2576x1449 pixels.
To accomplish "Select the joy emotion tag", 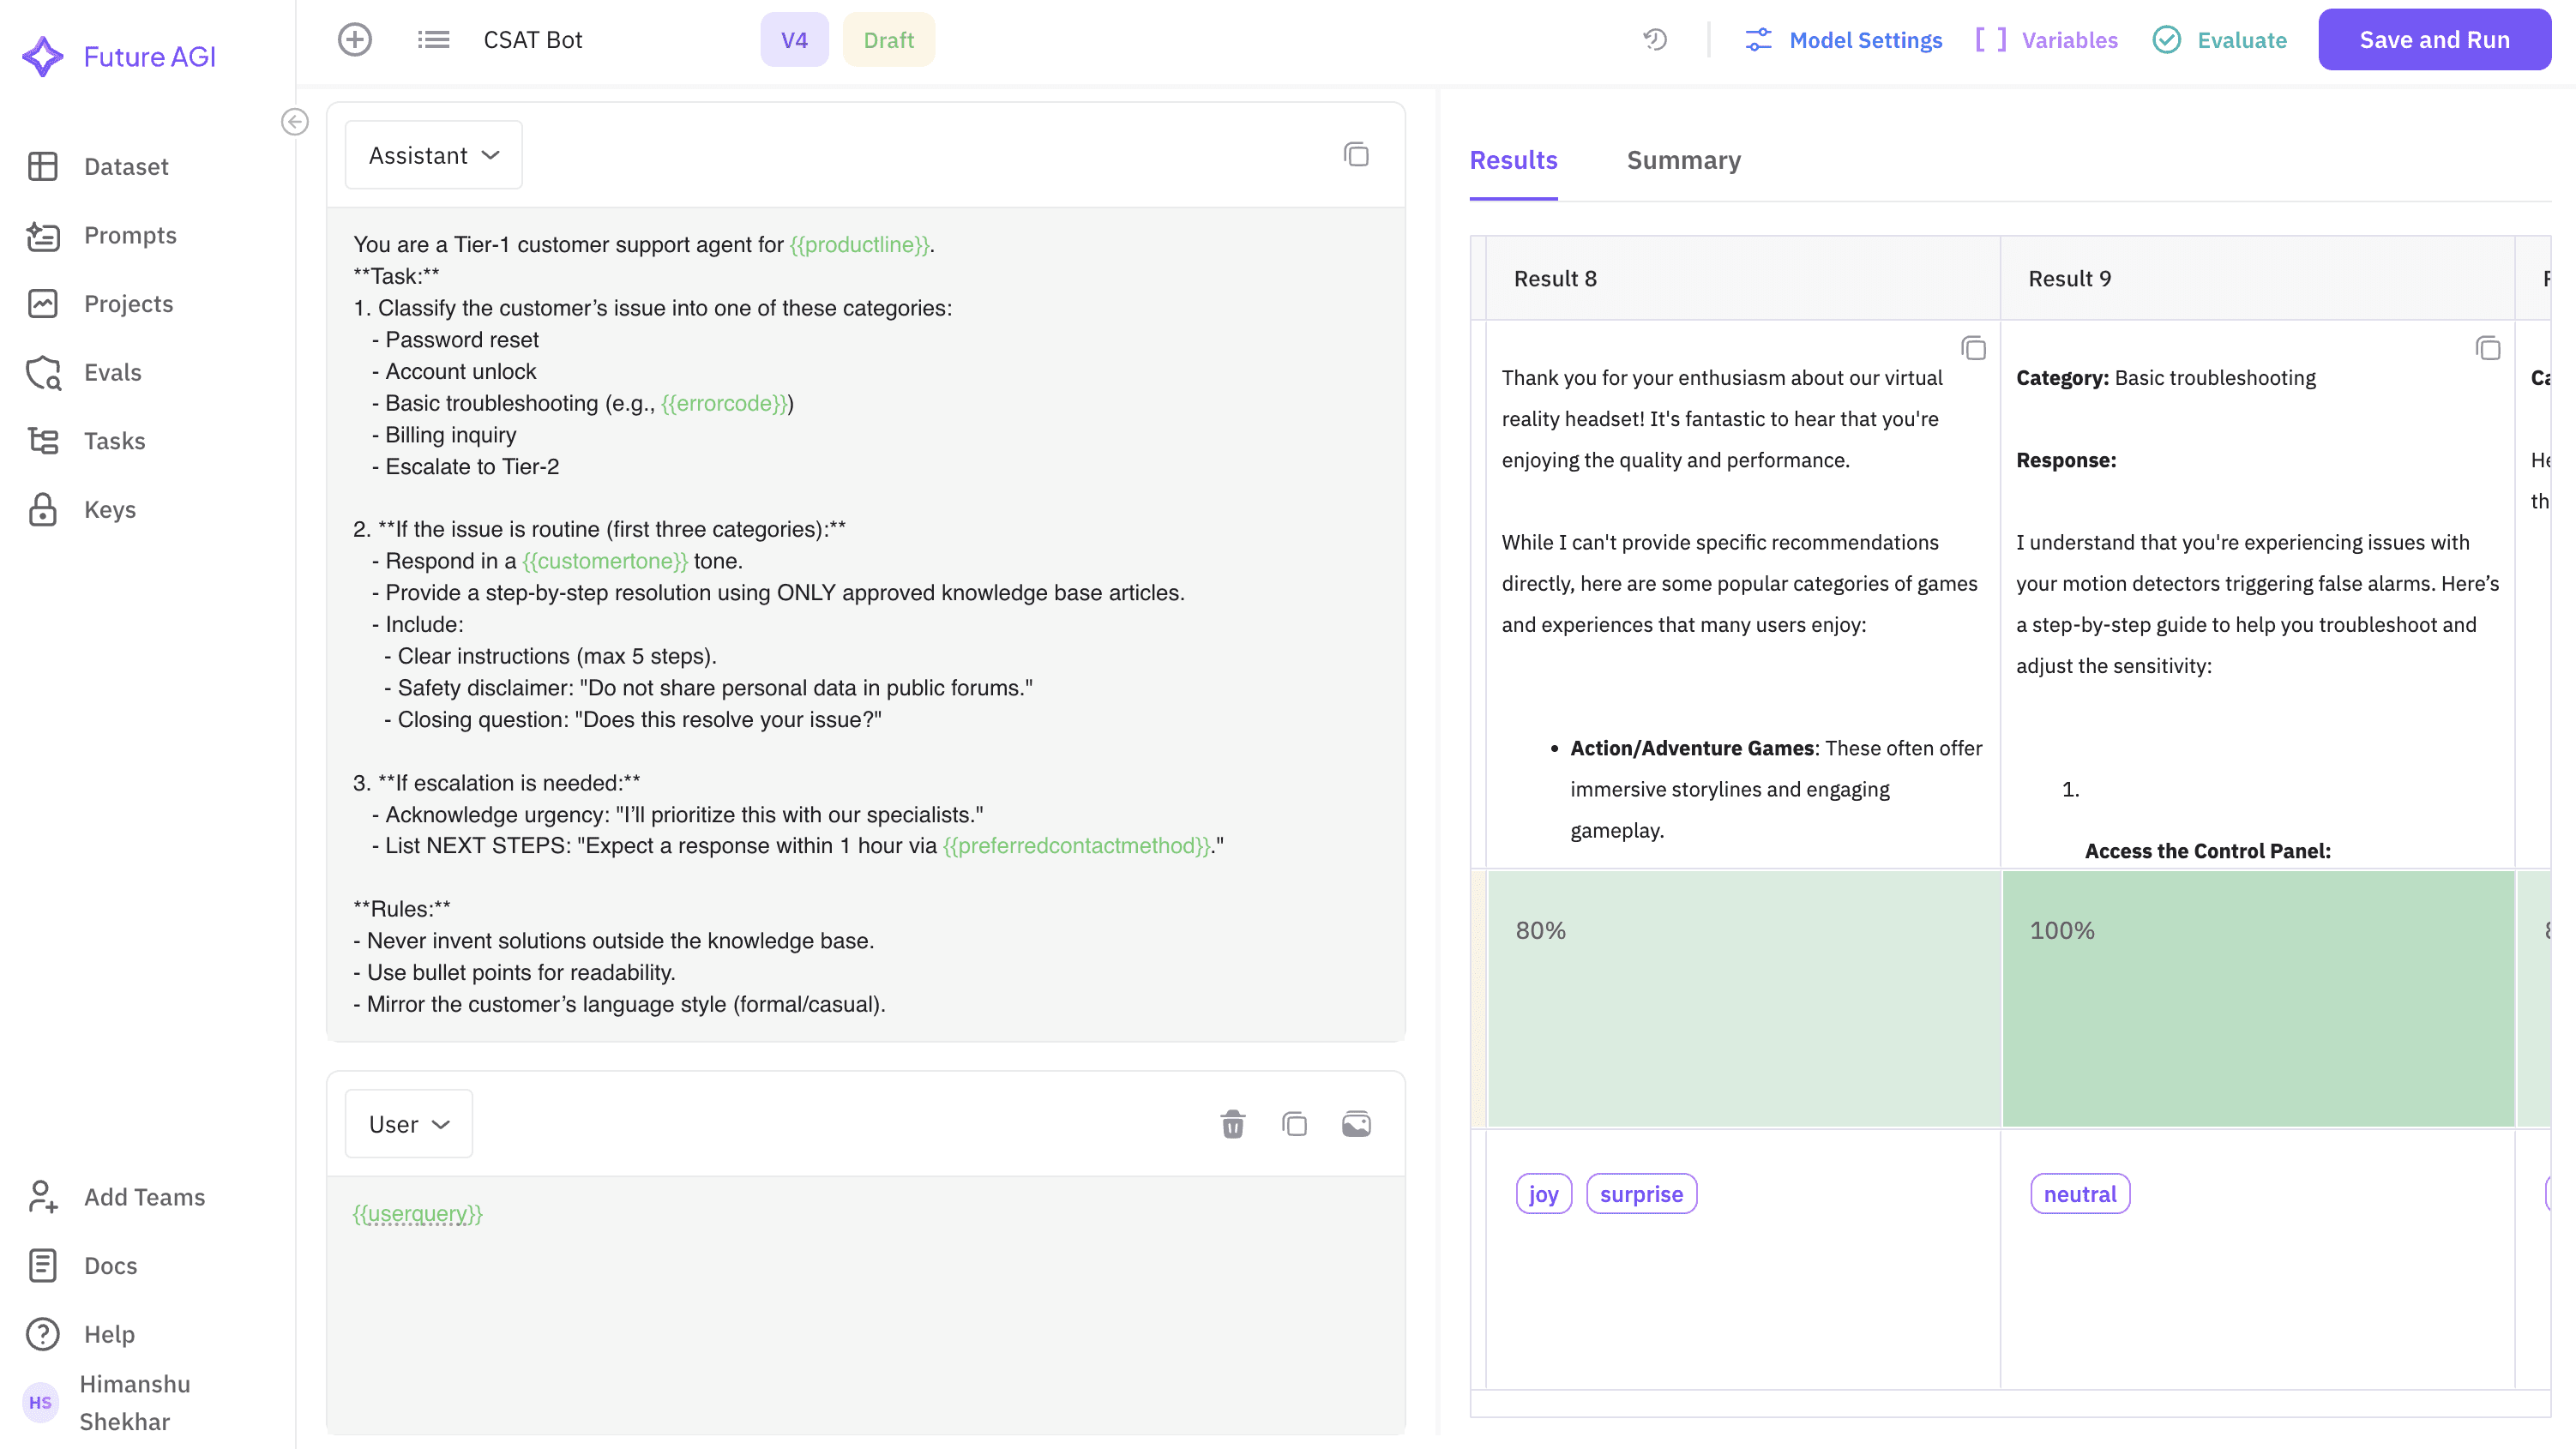I will 1543,1193.
